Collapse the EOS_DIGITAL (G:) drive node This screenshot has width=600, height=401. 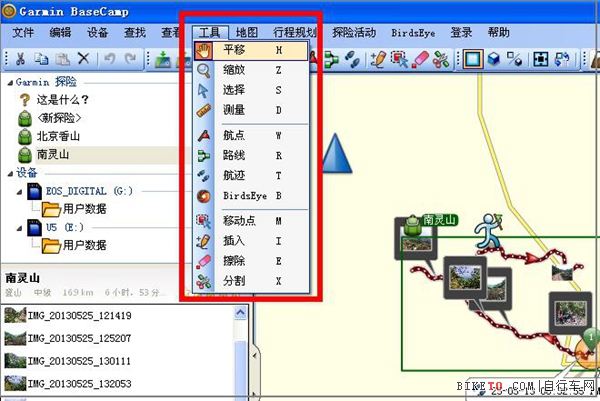(x=20, y=191)
